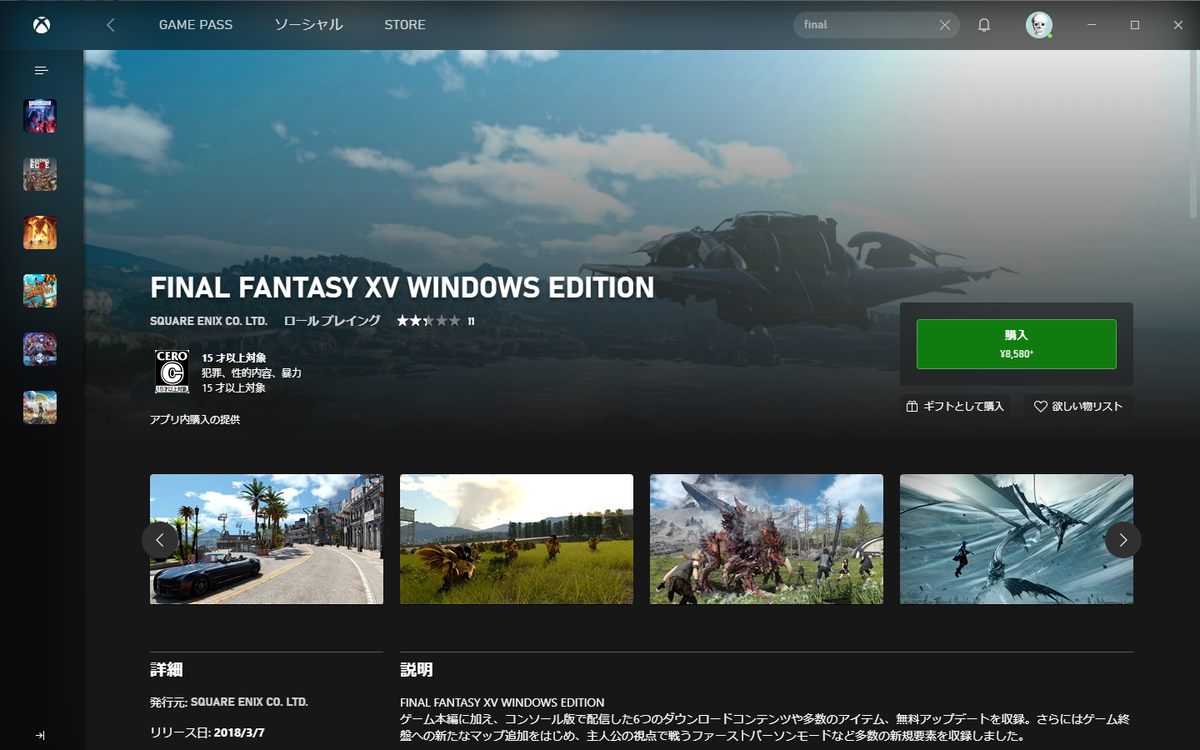Screen dimensions: 1200x750
Task: Maximize the Xbox app window
Action: pos(1135,25)
